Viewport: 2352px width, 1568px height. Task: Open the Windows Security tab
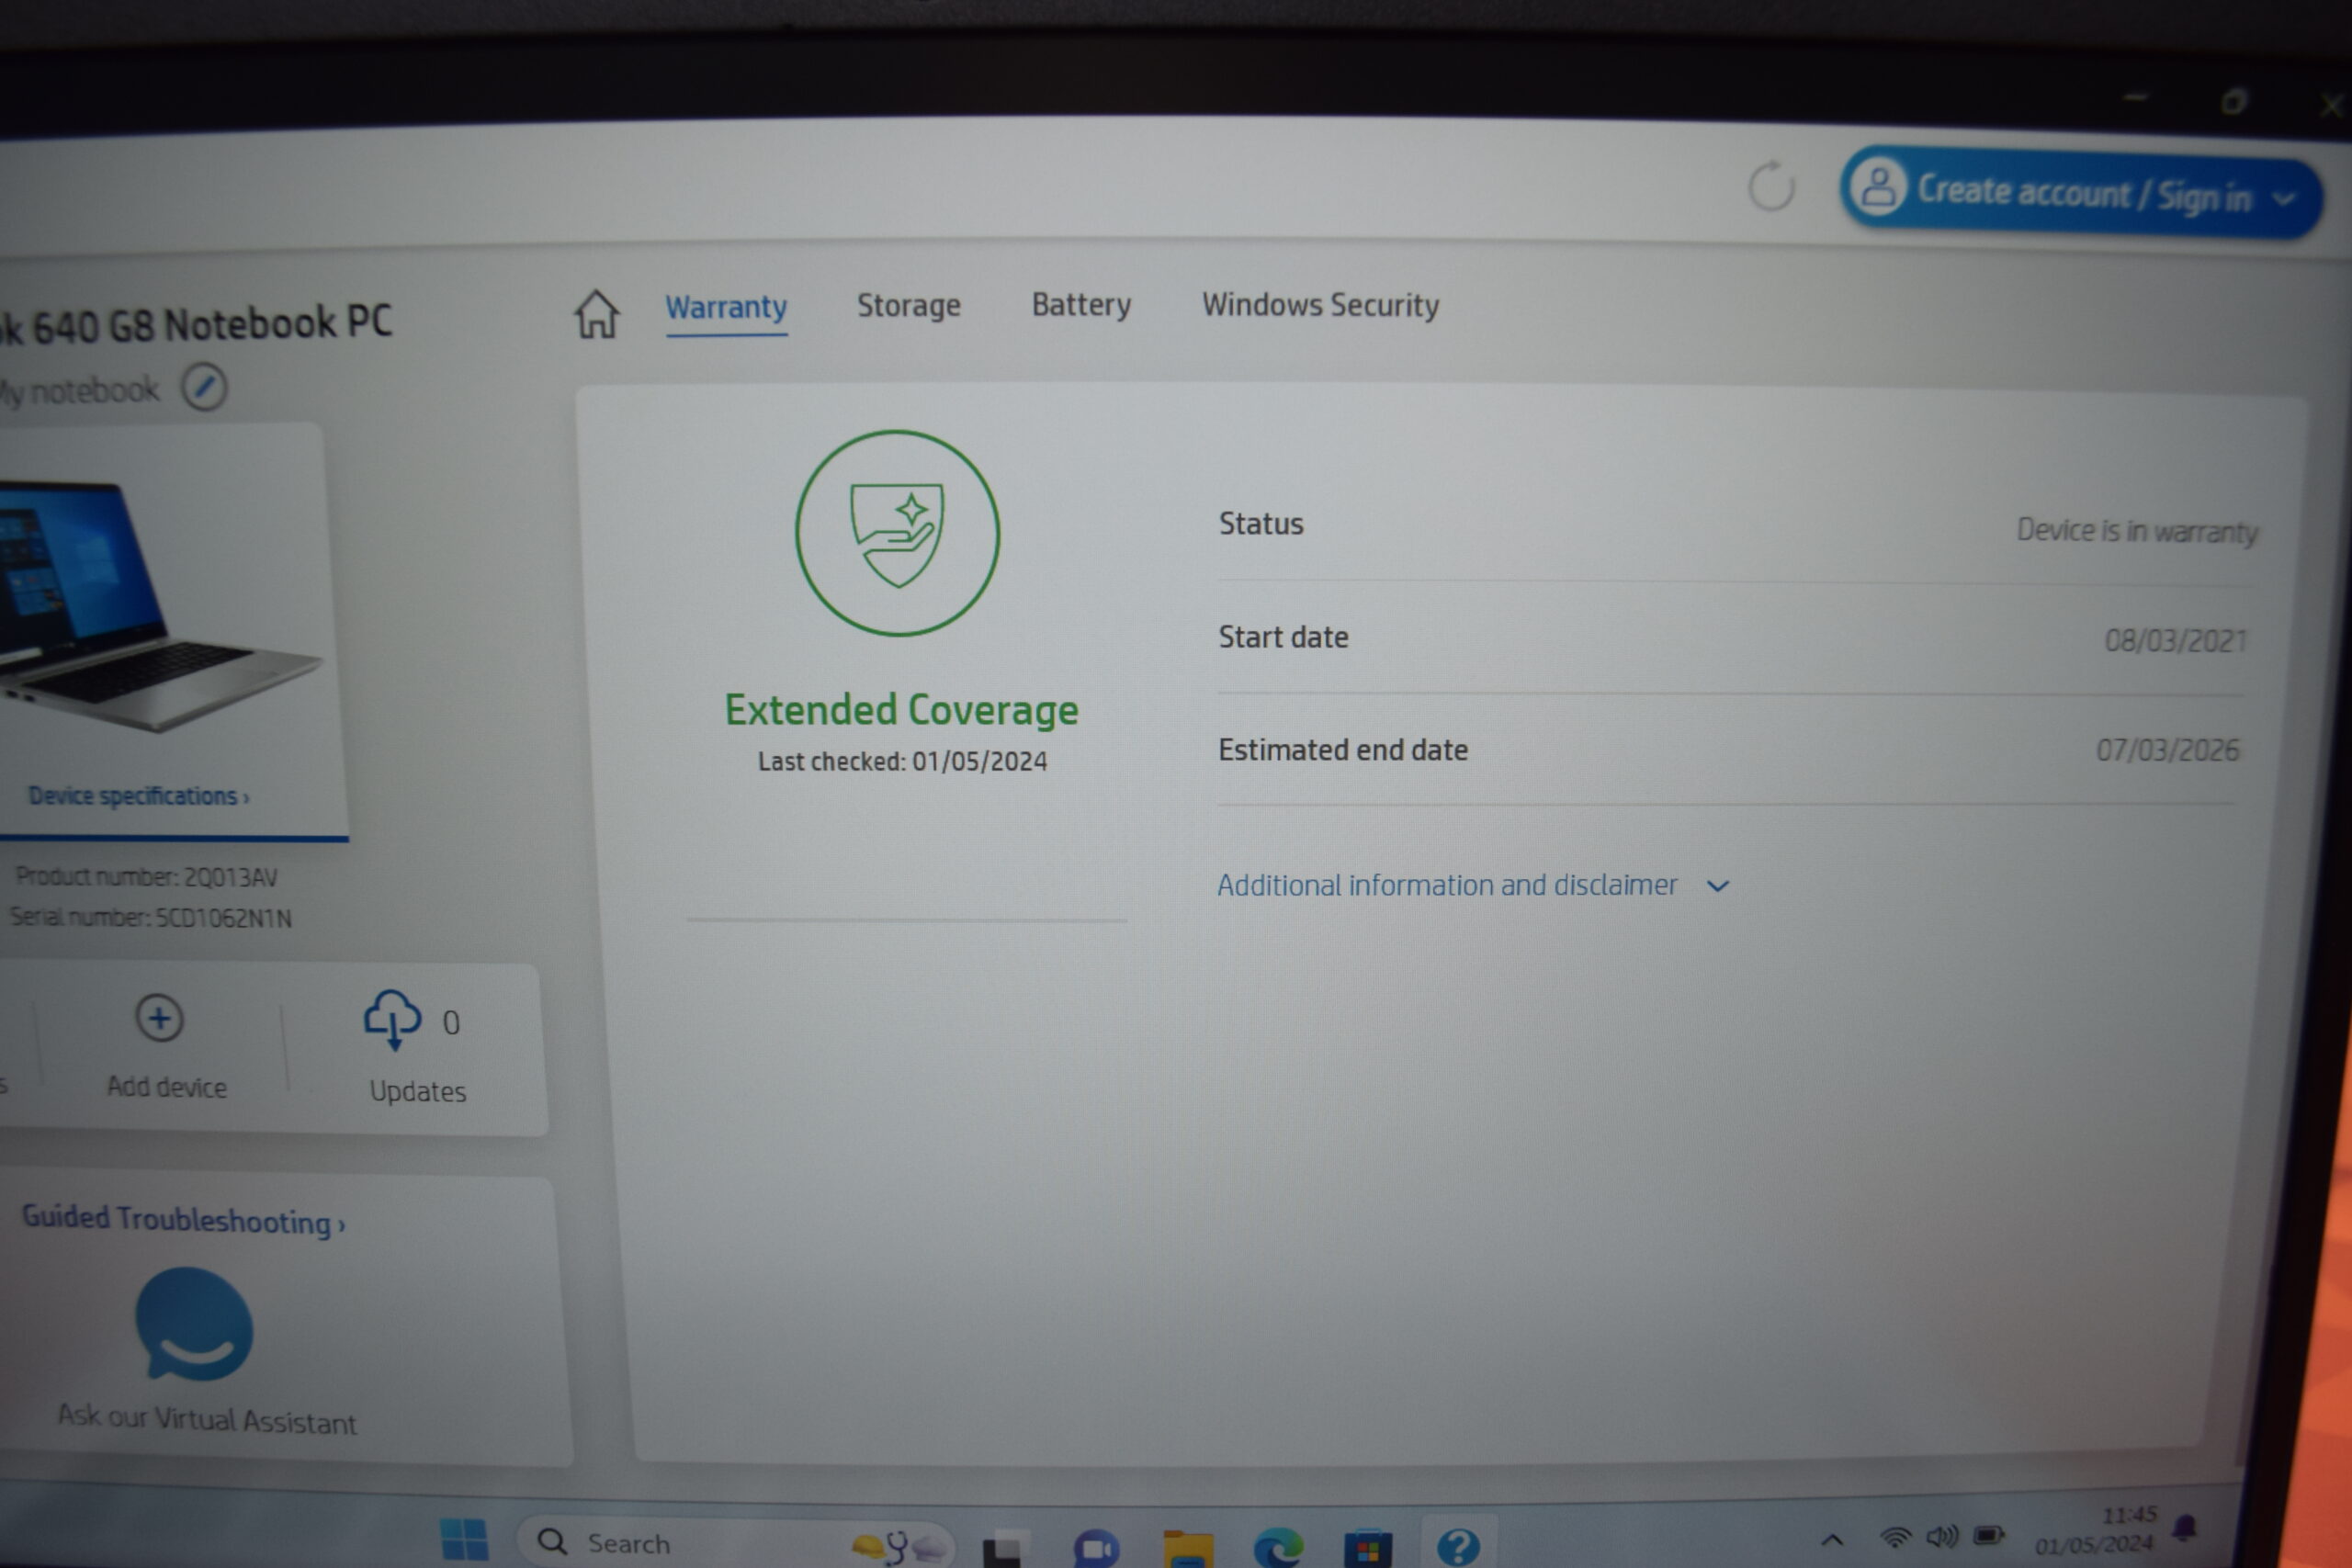1320,304
